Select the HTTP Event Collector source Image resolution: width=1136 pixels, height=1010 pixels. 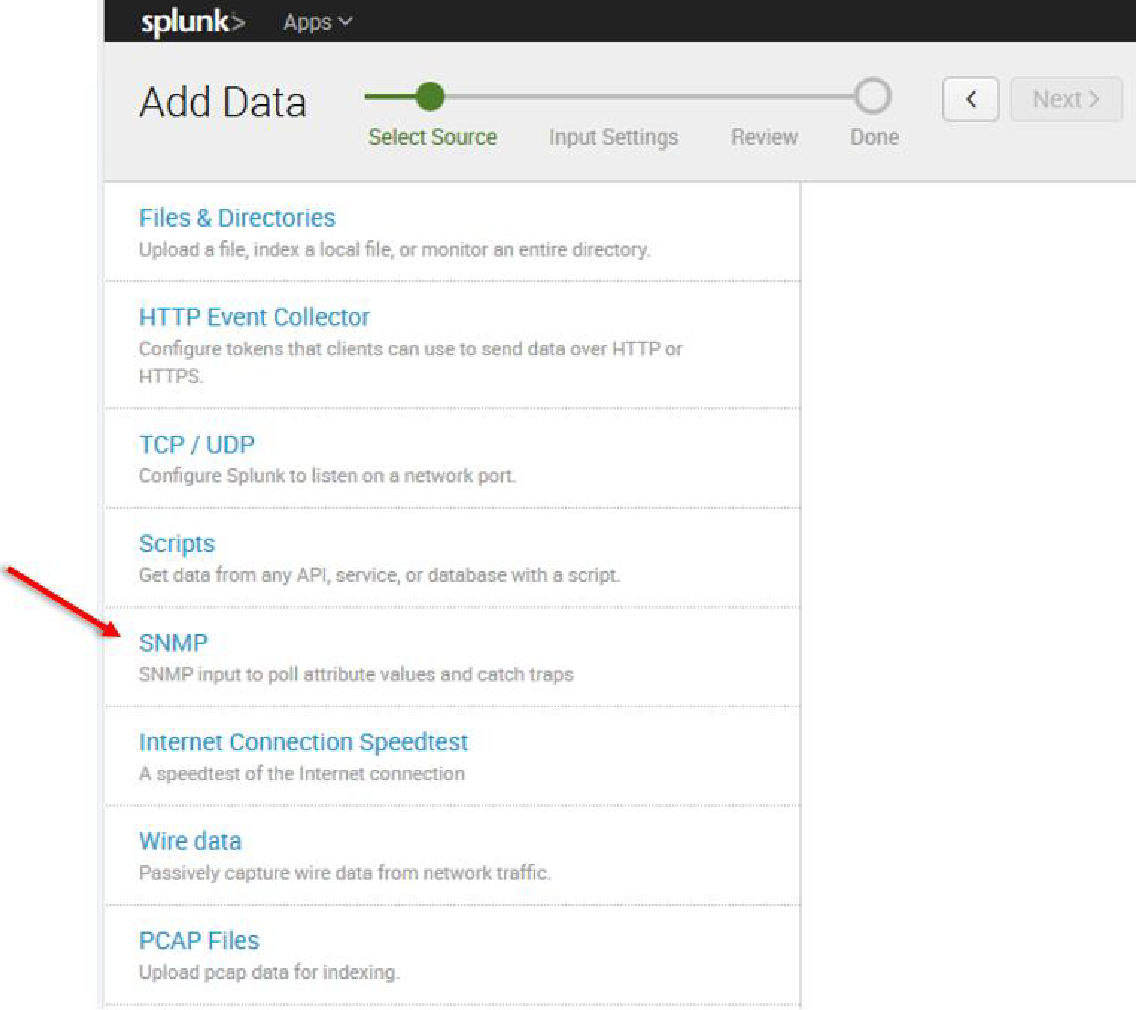(x=253, y=317)
